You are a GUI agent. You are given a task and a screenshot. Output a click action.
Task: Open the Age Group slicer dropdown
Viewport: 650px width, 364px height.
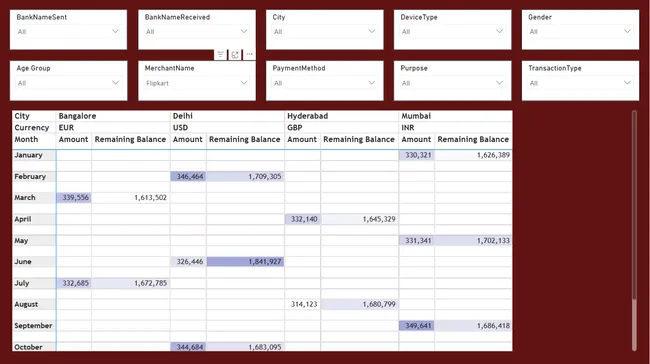(x=68, y=83)
